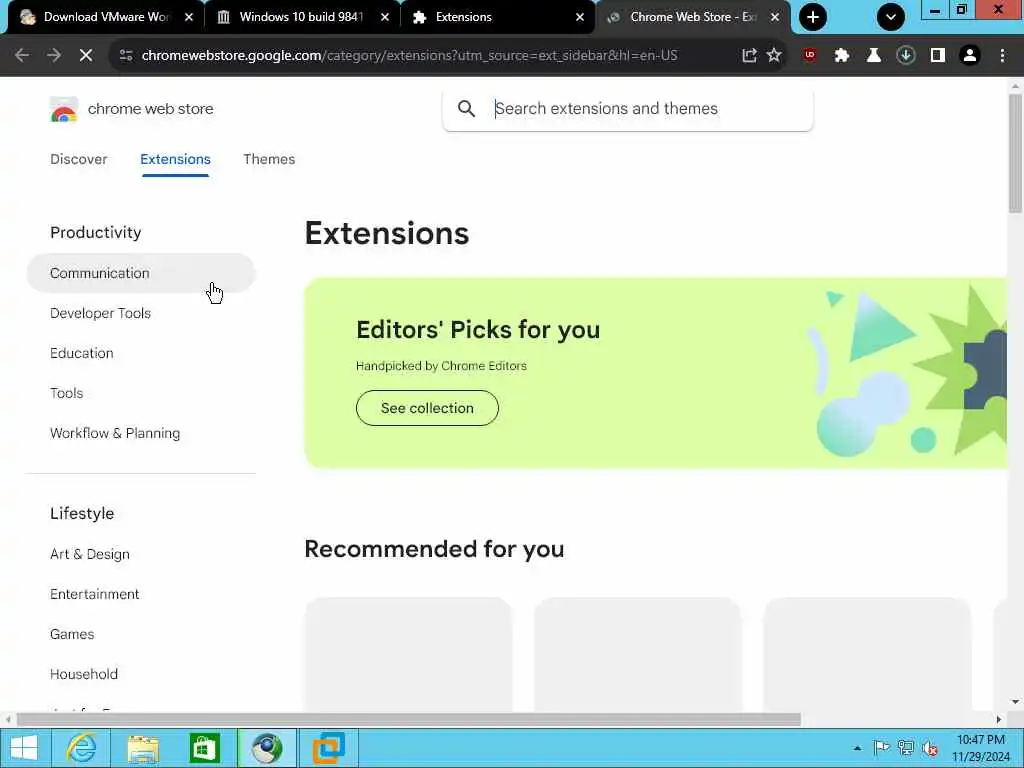The height and width of the screenshot is (768, 1024).
Task: Open the Windows Store taskbar icon
Action: 204,748
